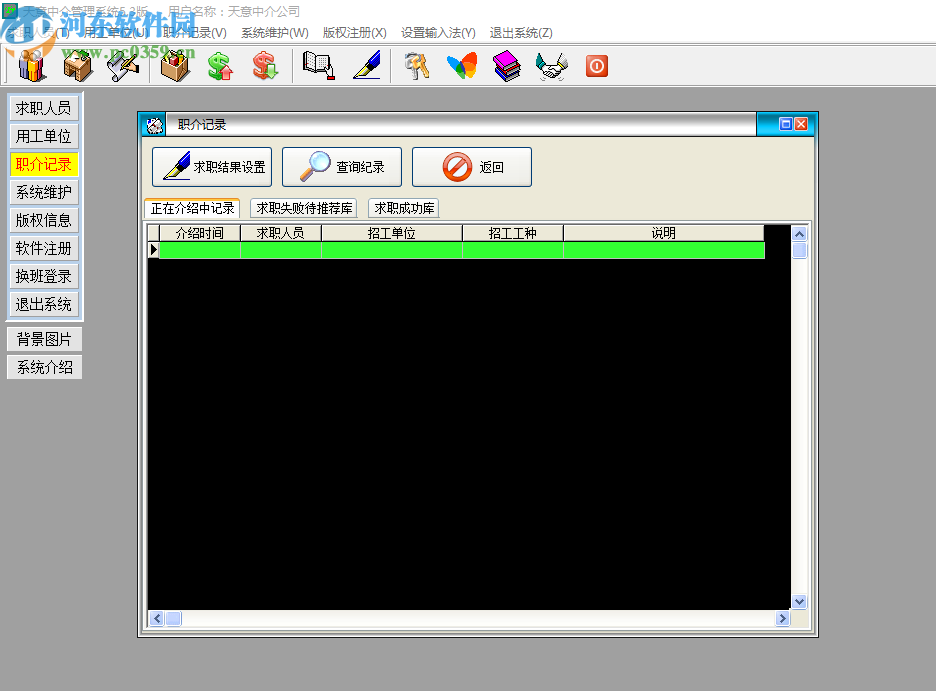
Task: Click the 返回 button
Action: coord(472,167)
